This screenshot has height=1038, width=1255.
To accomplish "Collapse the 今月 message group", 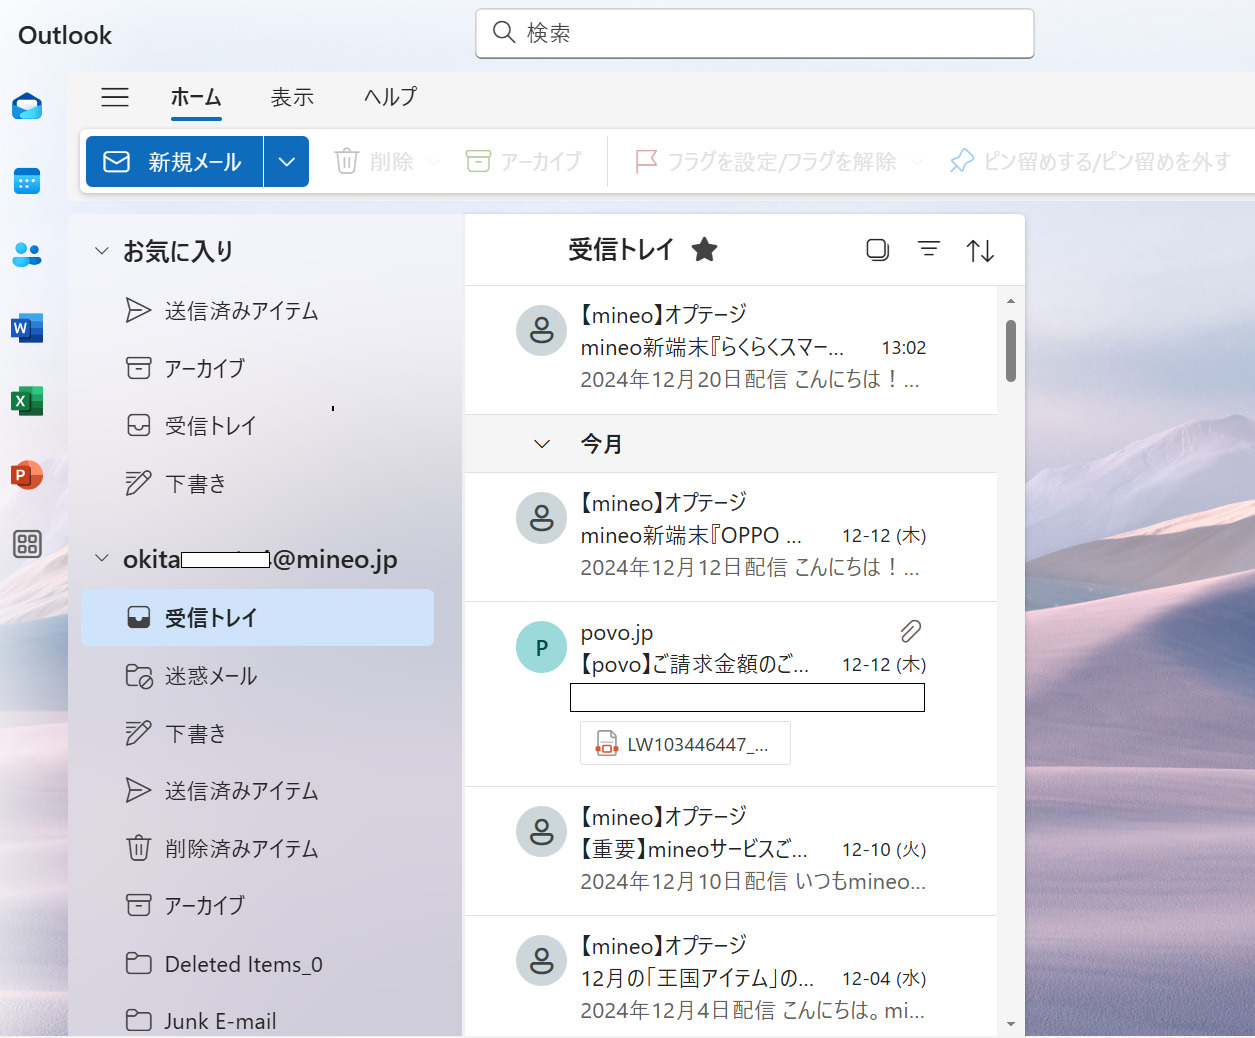I will pyautogui.click(x=542, y=444).
